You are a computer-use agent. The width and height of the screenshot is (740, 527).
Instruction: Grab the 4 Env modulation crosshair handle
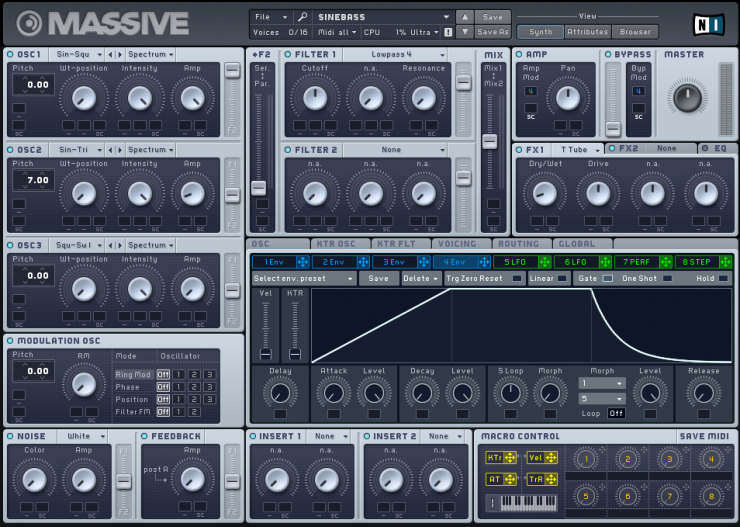[484, 262]
